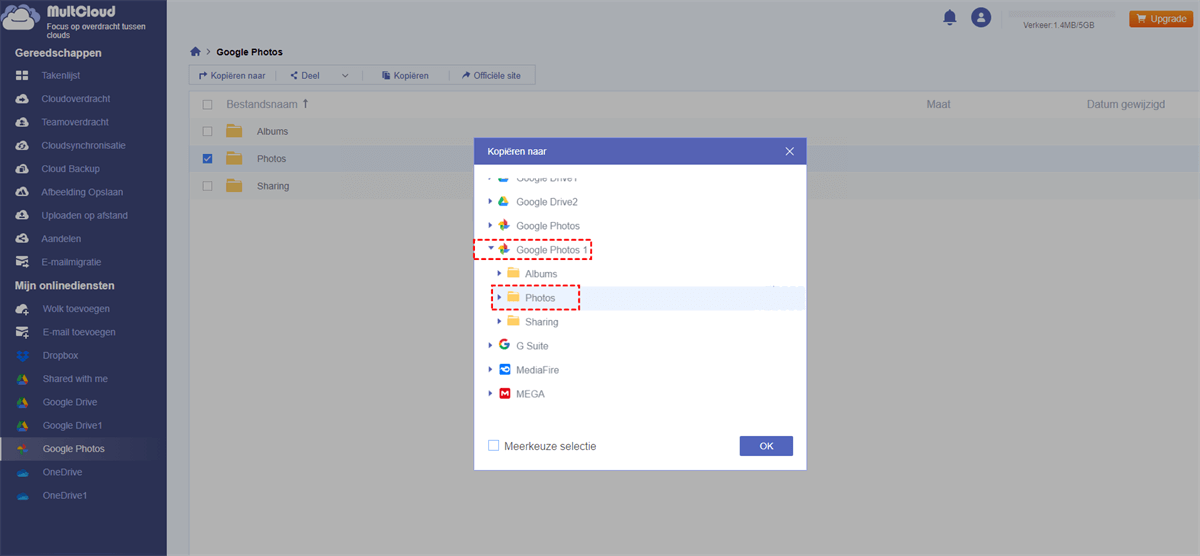Viewport: 1200px width, 556px height.
Task: Click the Afbeelding Opslaan icon
Action: pyautogui.click(x=22, y=192)
